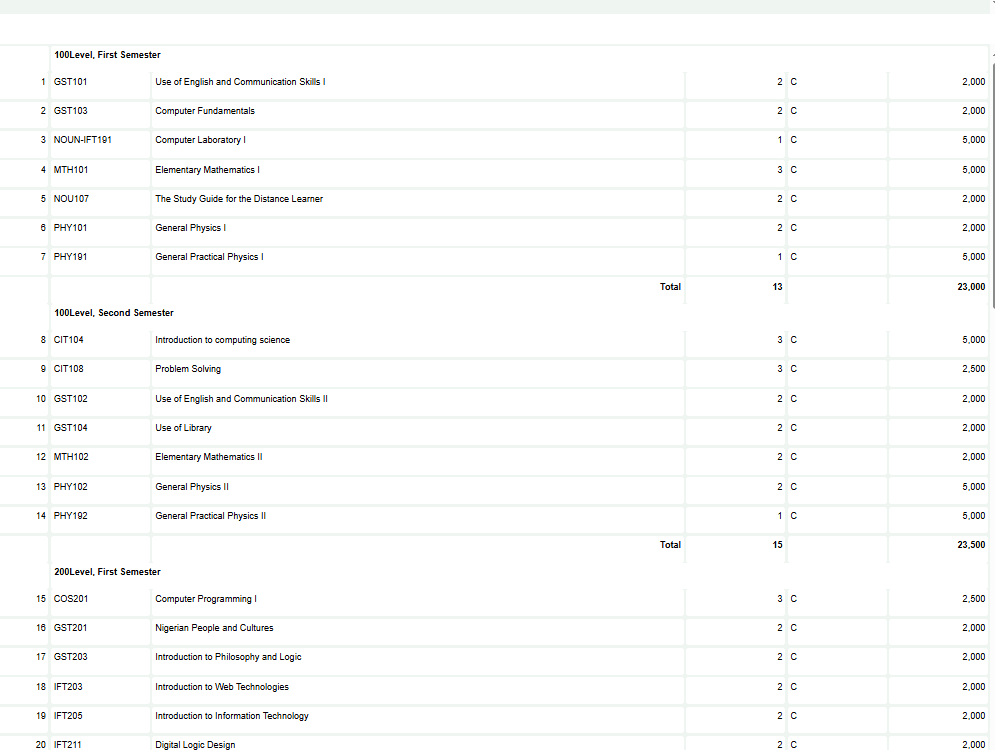The height and width of the screenshot is (750, 995).
Task: Select course code GST104
Action: tap(70, 428)
